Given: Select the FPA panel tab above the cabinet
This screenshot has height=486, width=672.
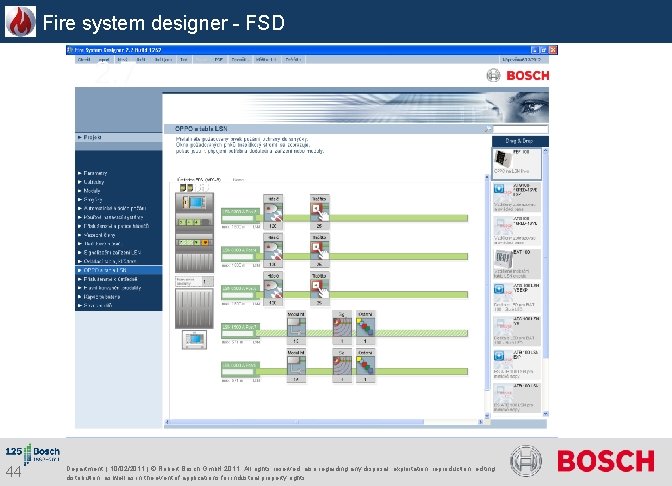Looking at the screenshot, I should (198, 180).
